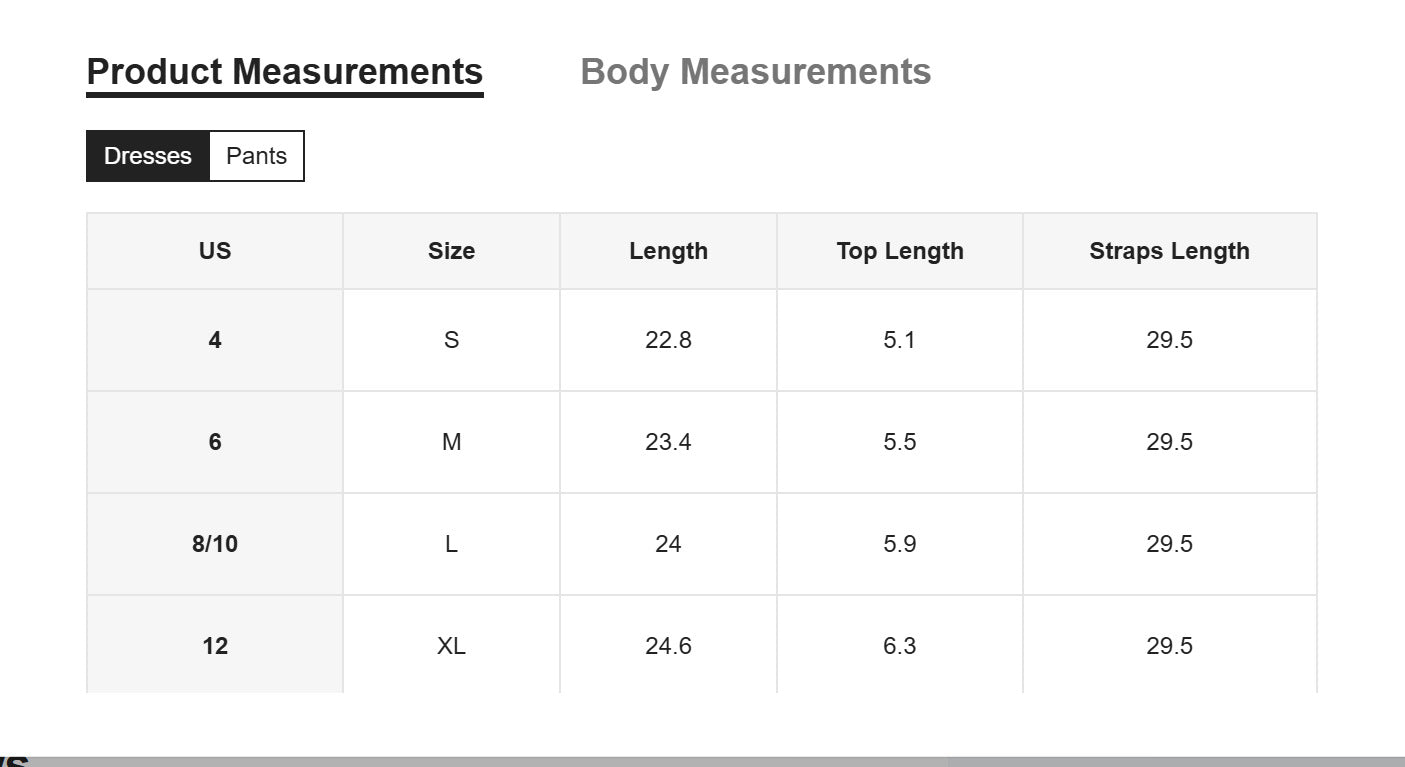Screen dimensions: 1405x767
Task: Select the Straps Length column header
Action: tap(1169, 251)
